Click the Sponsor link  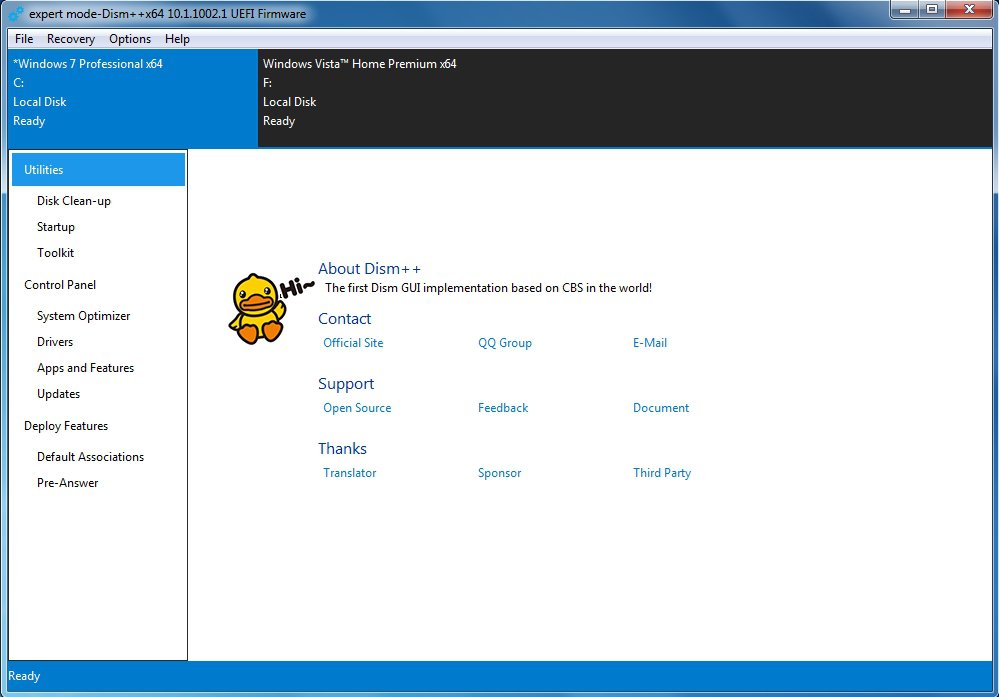(x=500, y=473)
